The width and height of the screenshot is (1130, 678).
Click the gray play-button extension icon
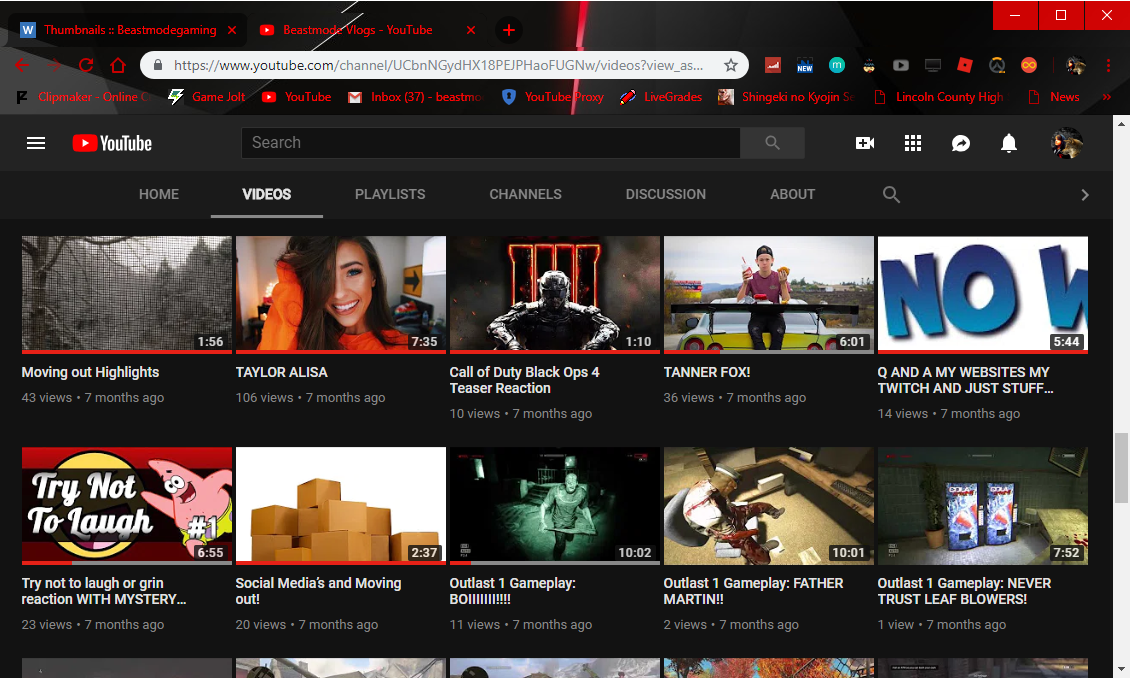click(901, 66)
